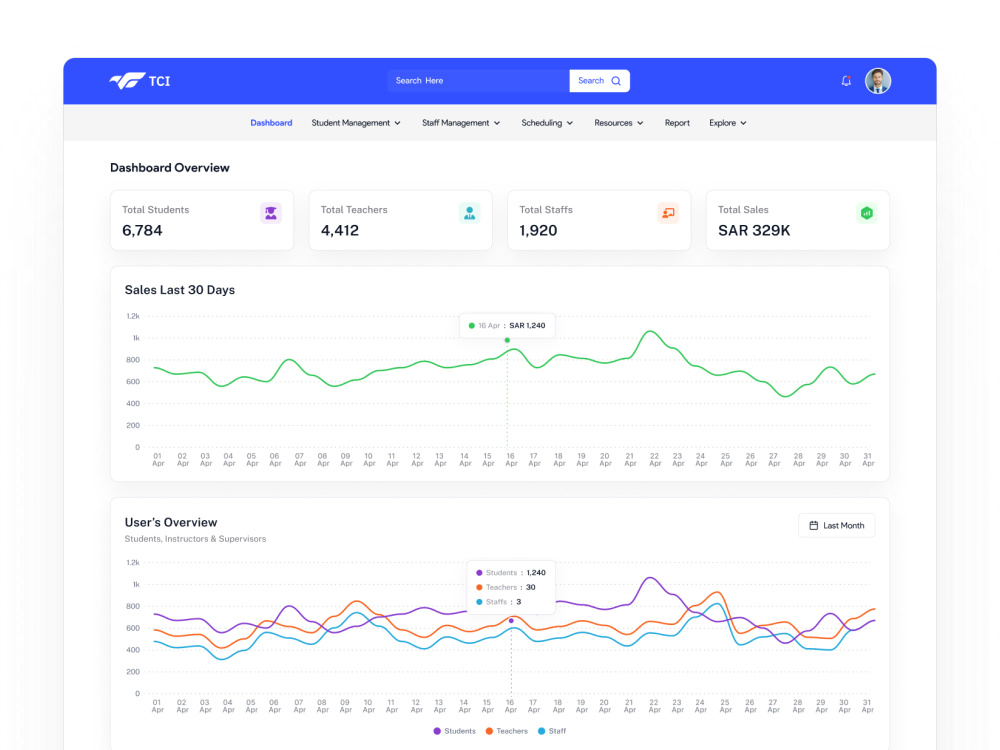Click the Total Staffs value 1,920
1000x750 pixels.
tap(538, 231)
